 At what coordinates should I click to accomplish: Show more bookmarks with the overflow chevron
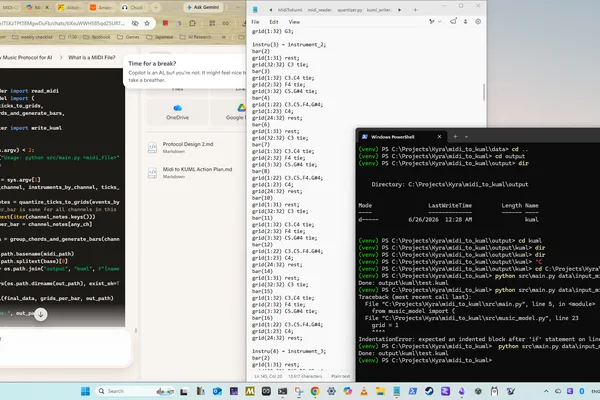pyautogui.click(x=224, y=37)
